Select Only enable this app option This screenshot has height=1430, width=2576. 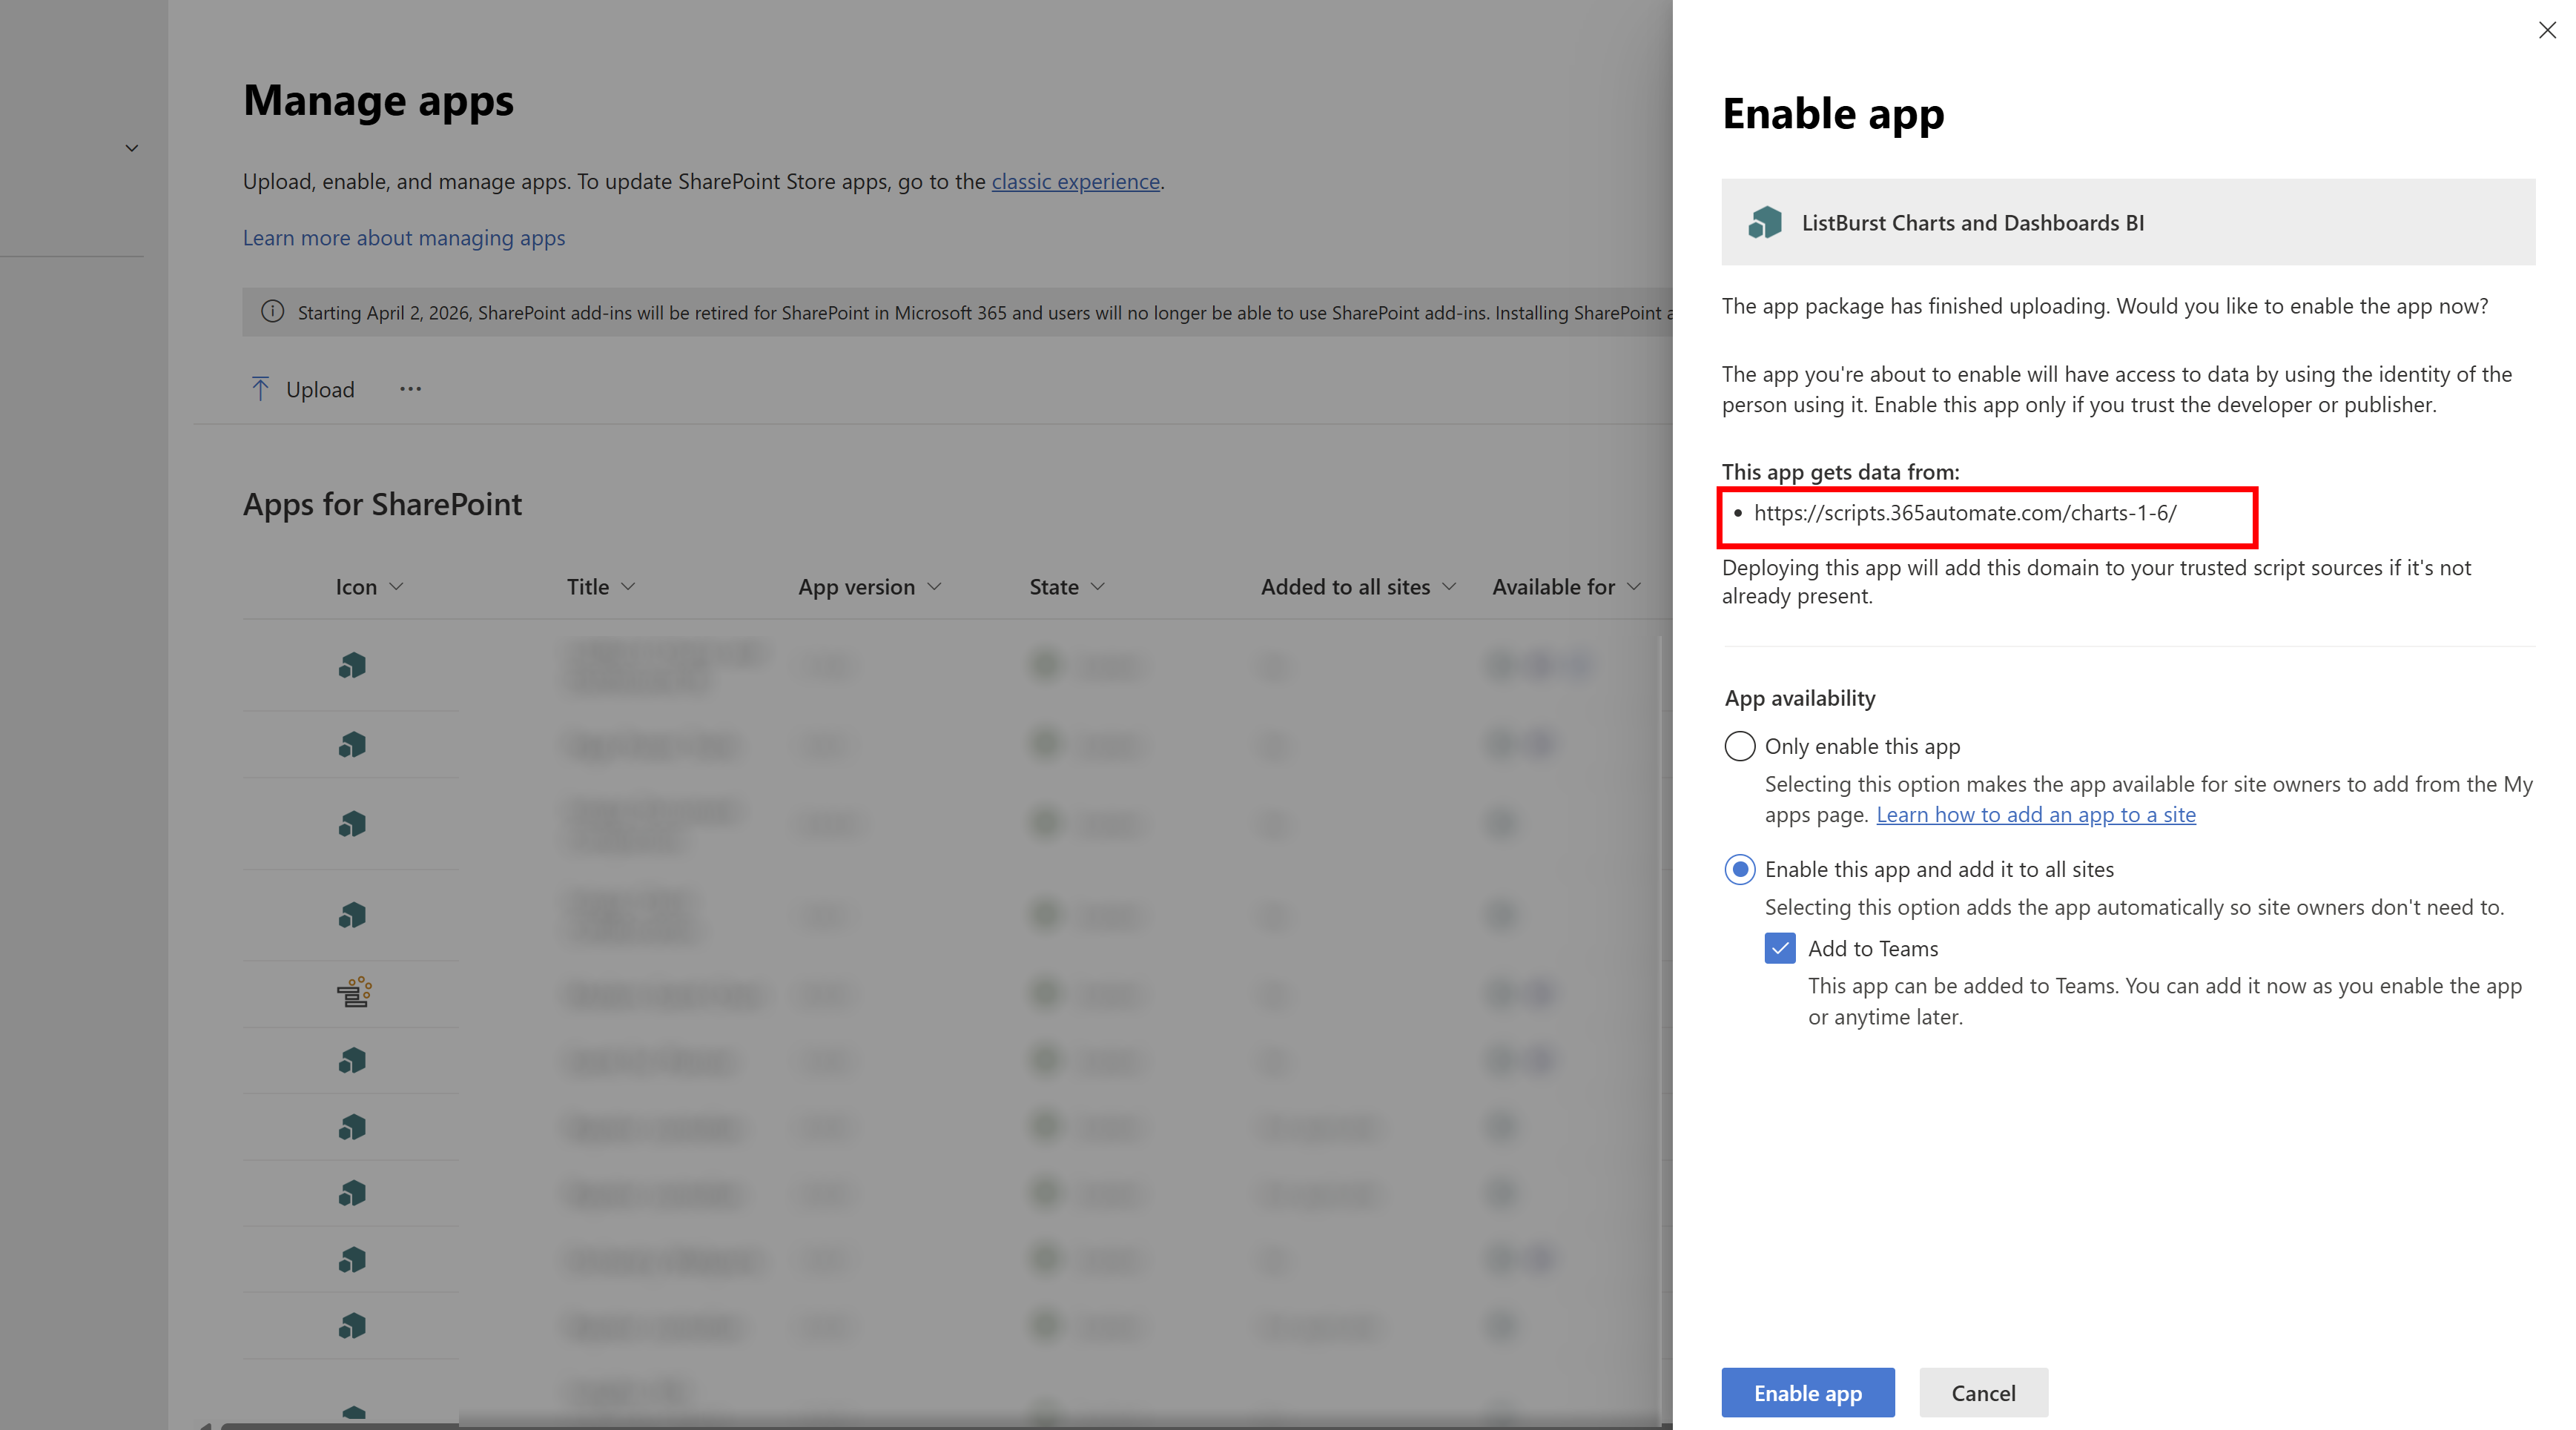coord(1740,746)
